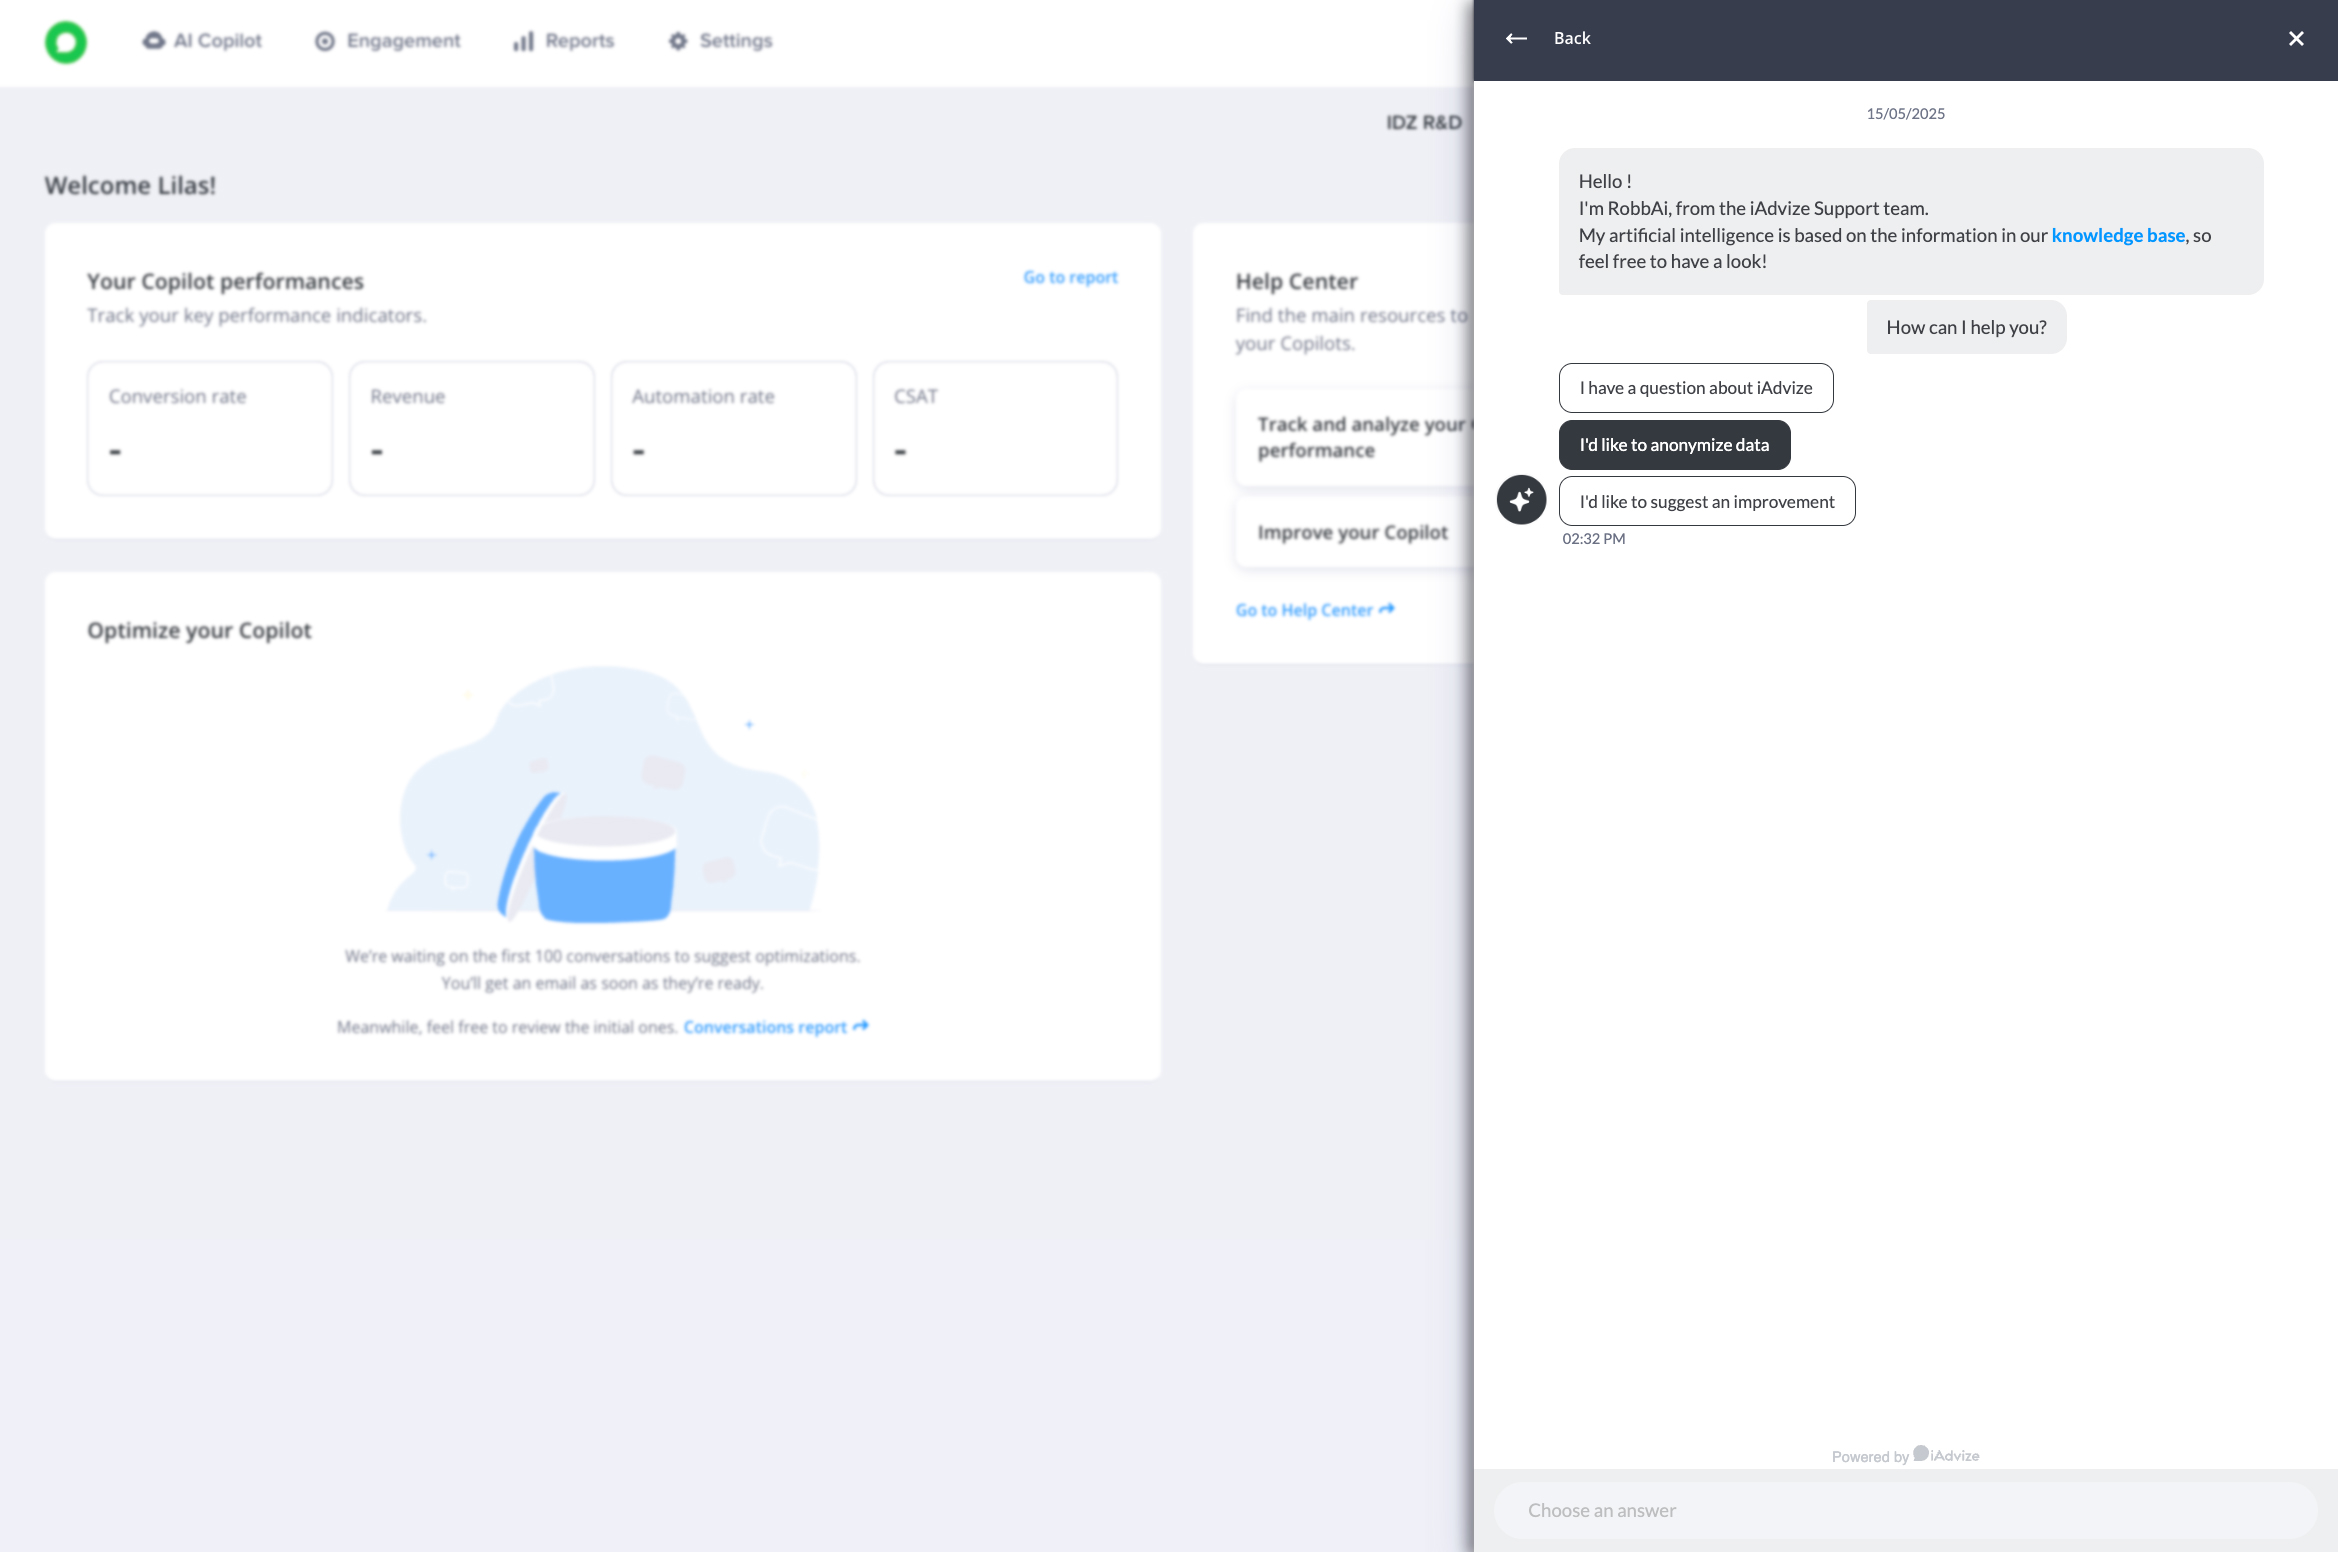Open the AI Copilot menu

202,41
